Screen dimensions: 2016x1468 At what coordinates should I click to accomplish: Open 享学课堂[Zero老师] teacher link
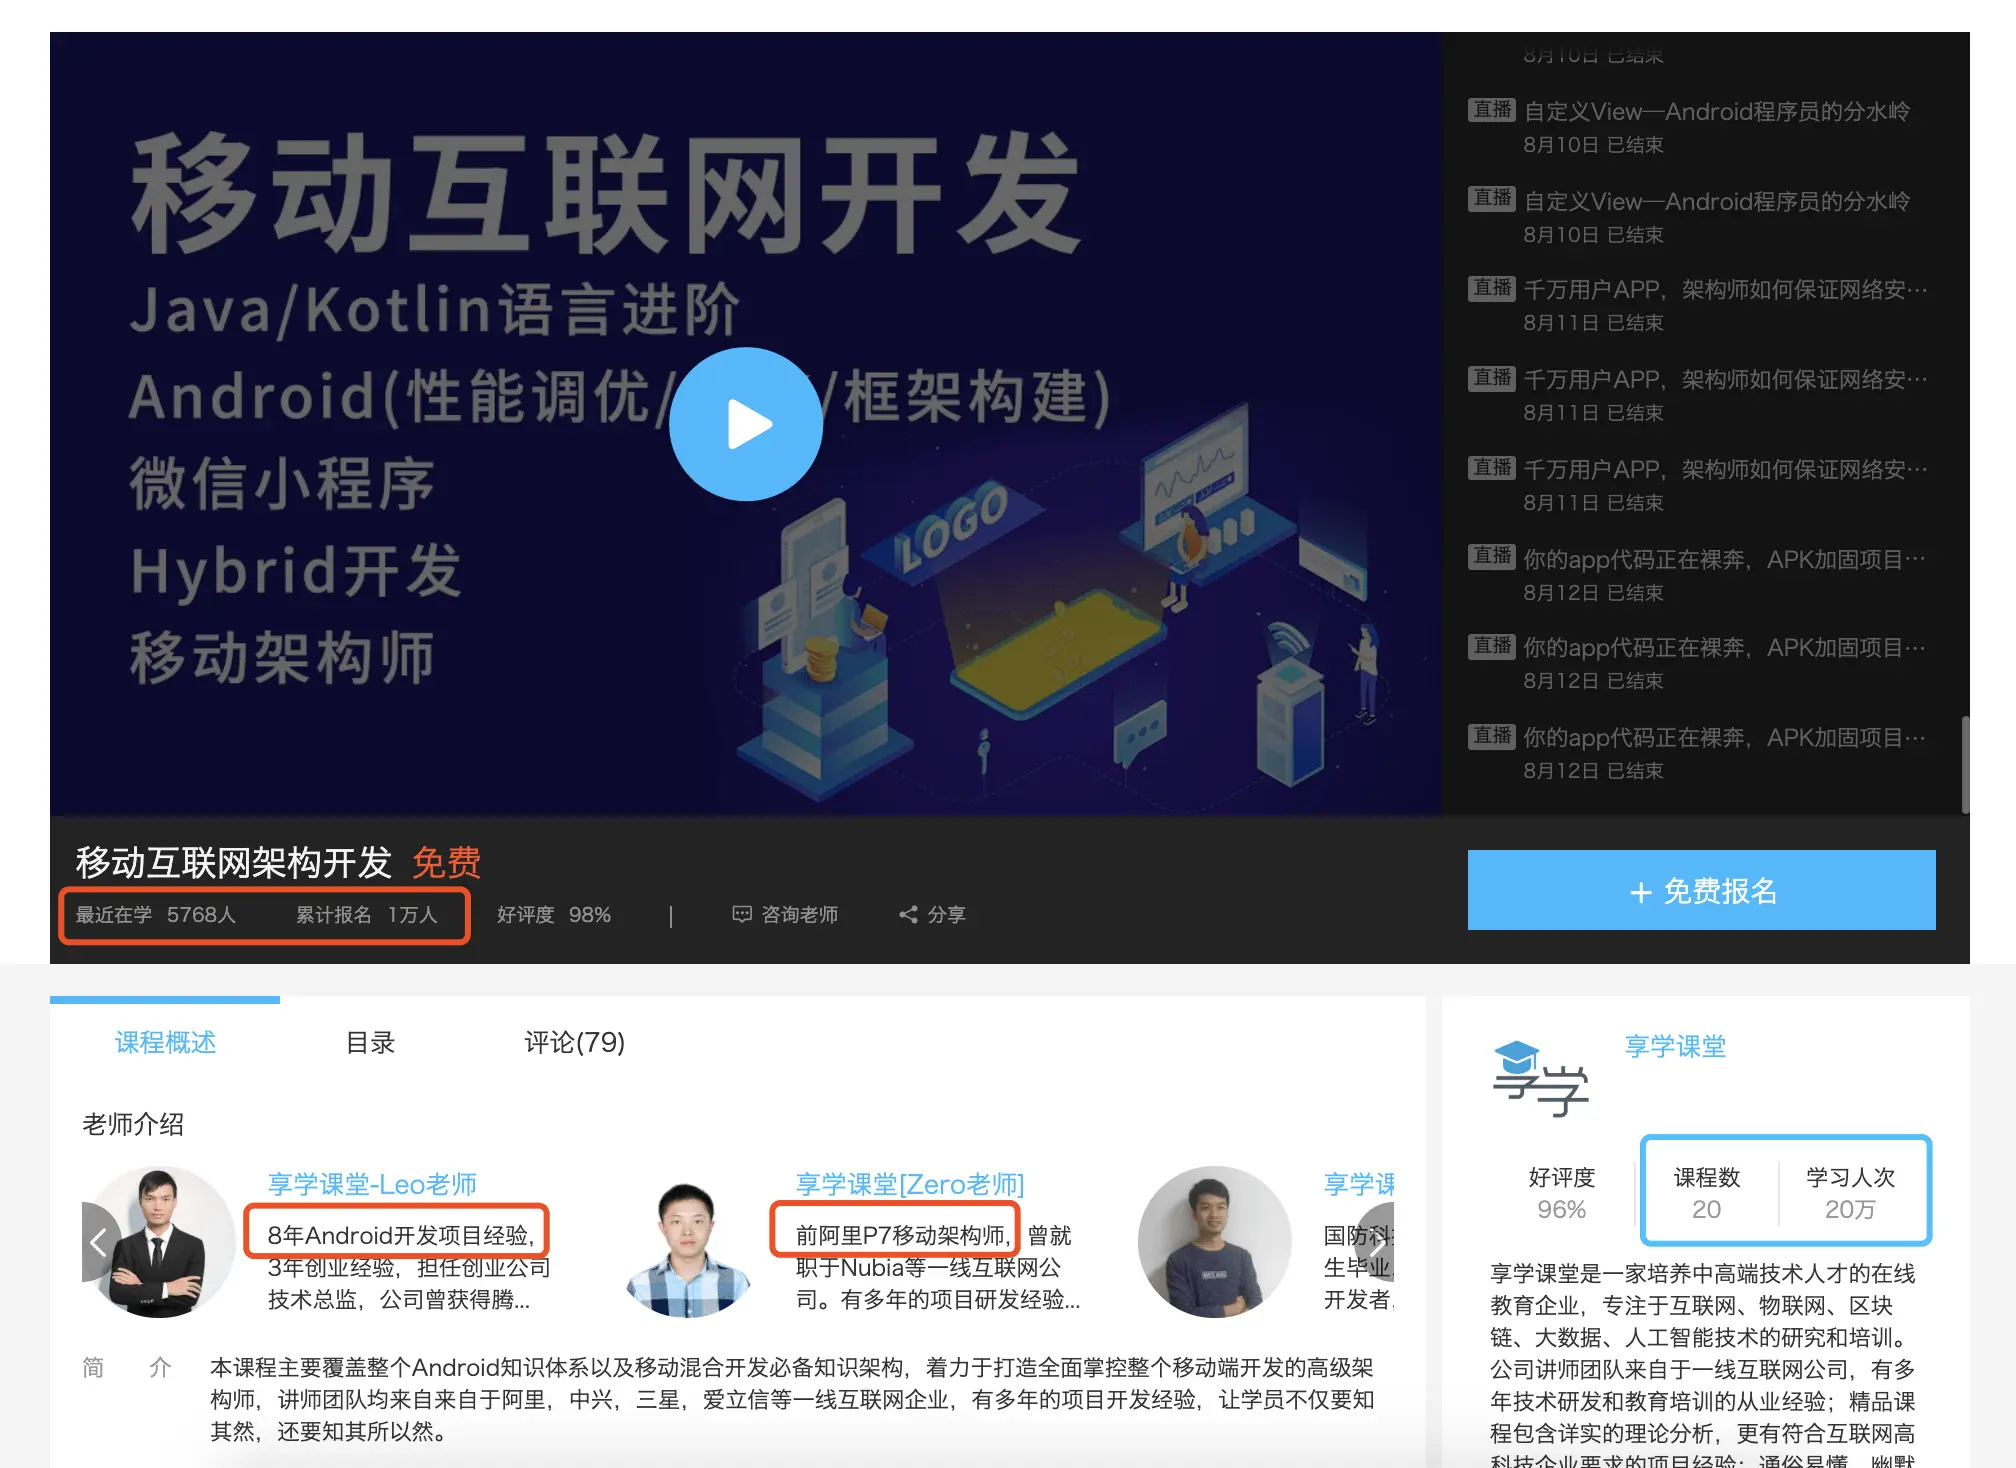[x=909, y=1184]
